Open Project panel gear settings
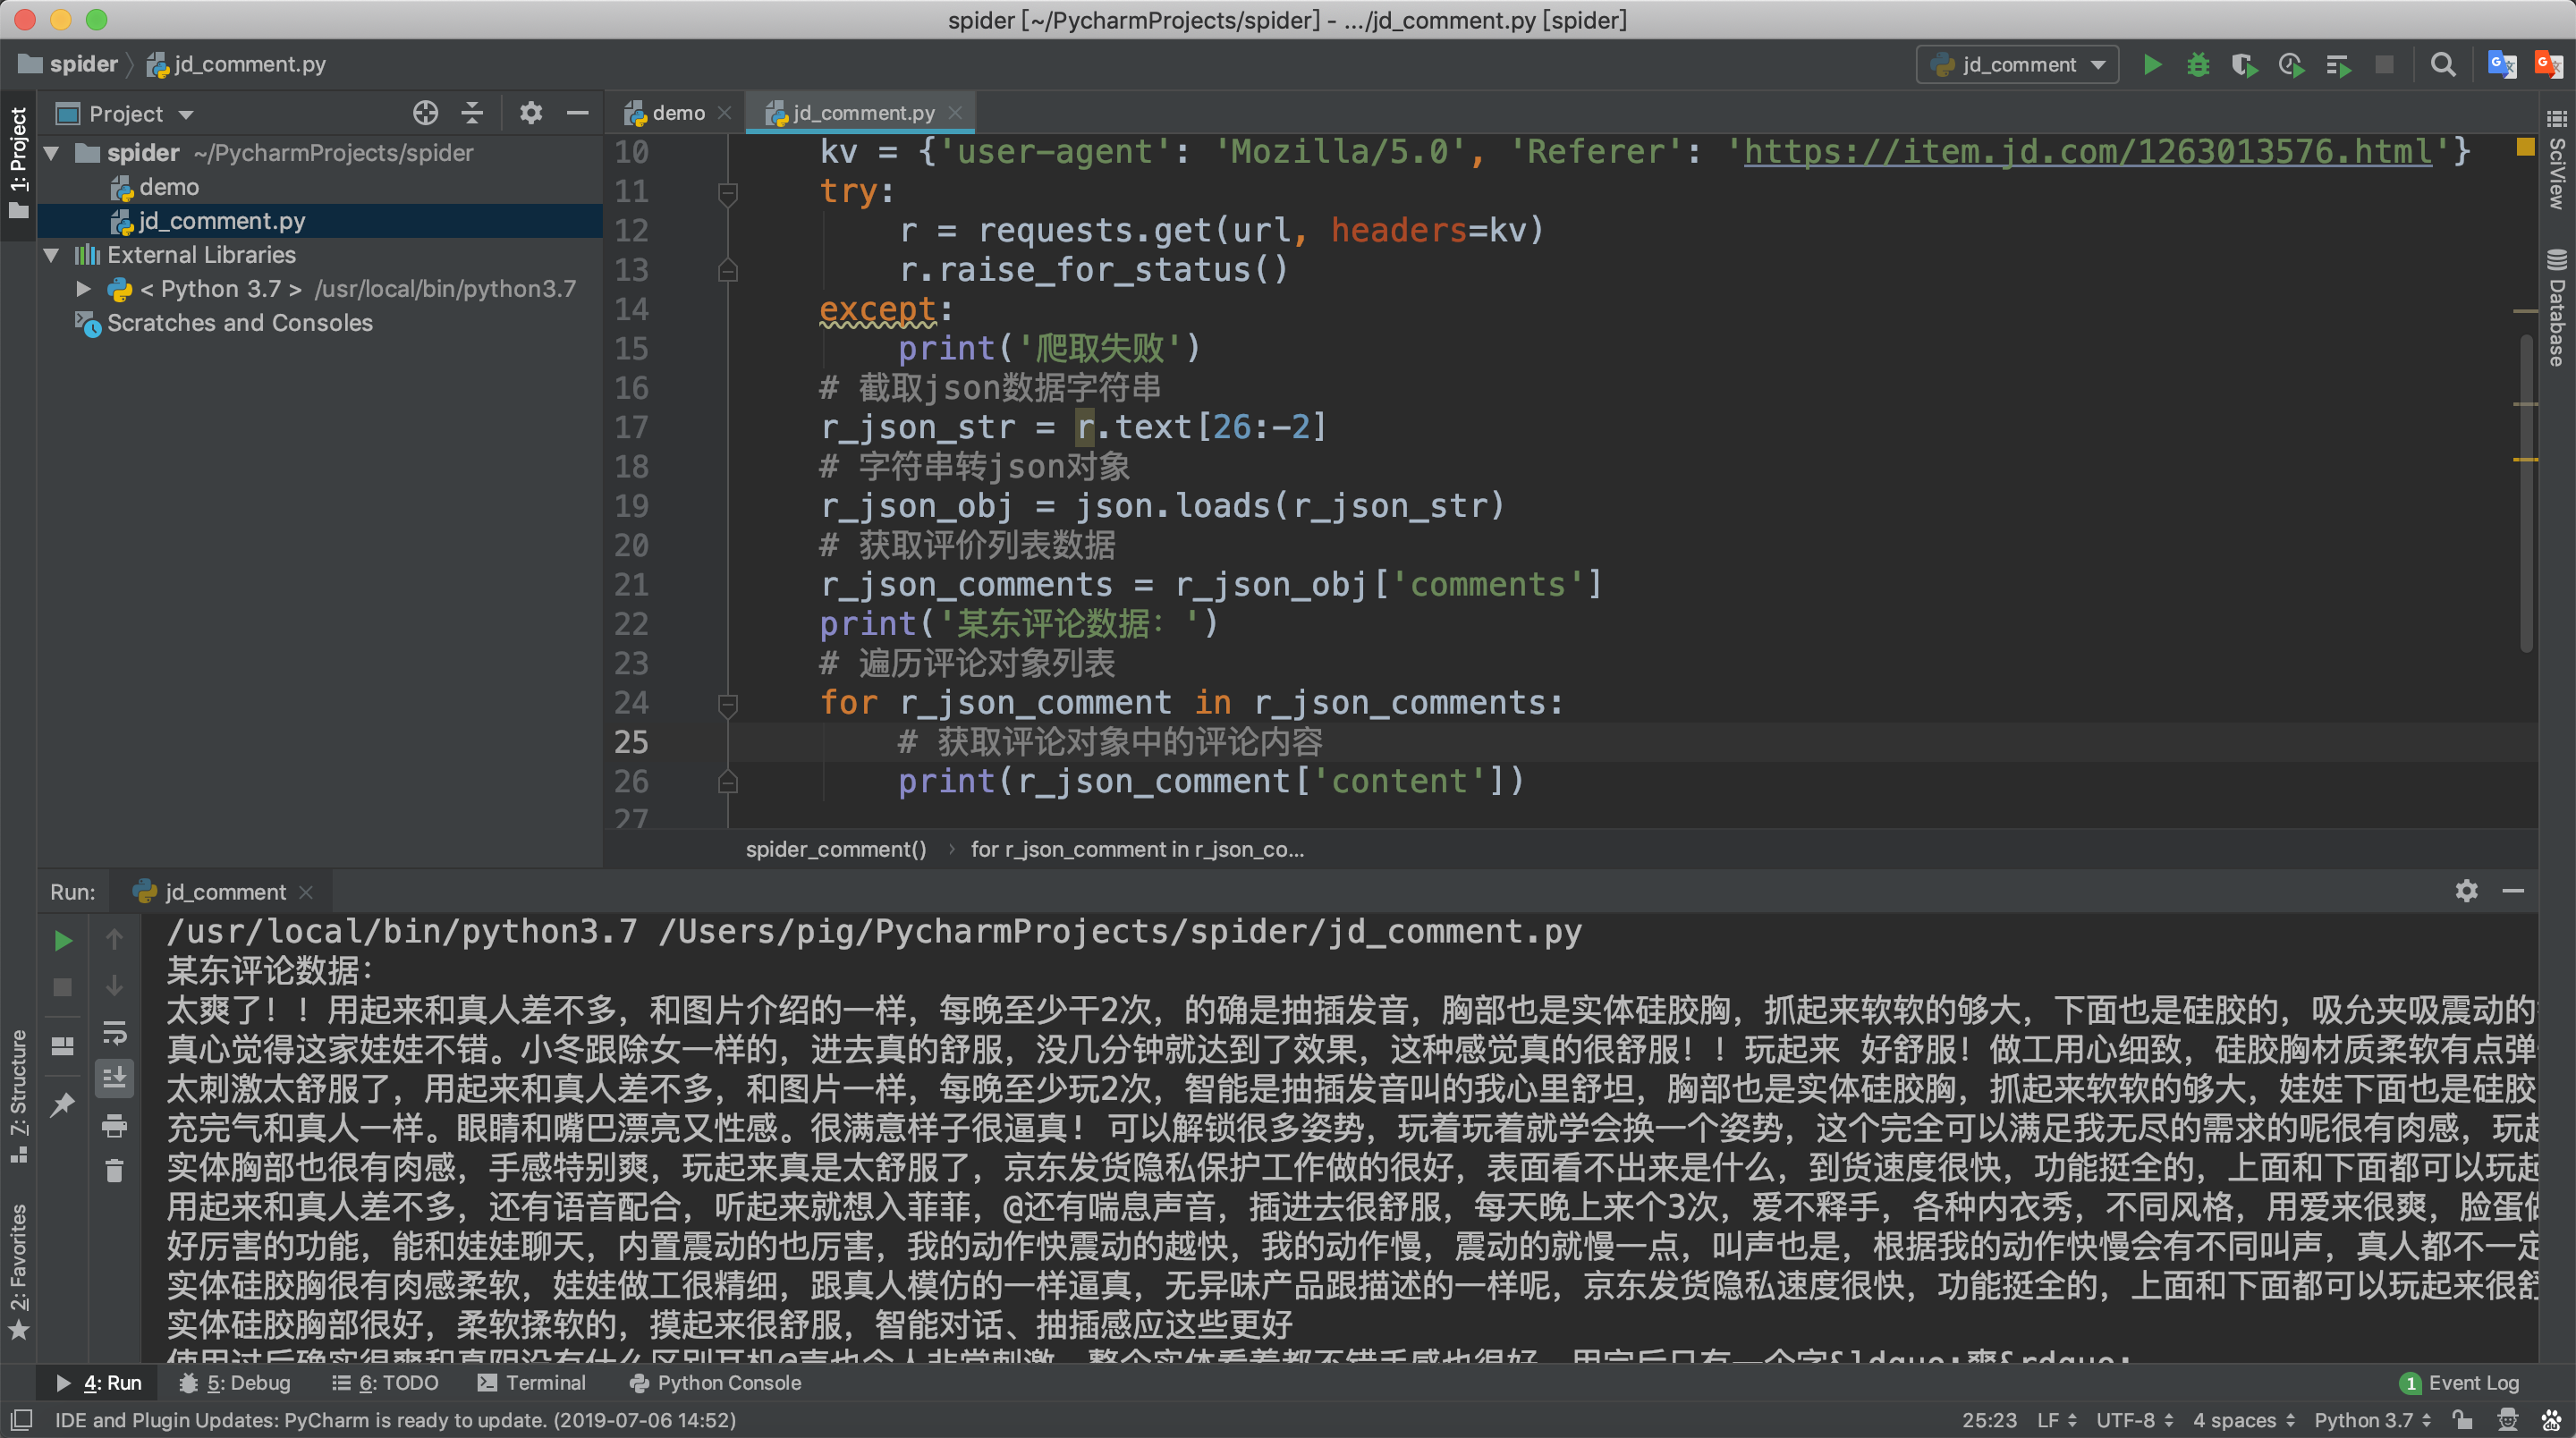The height and width of the screenshot is (1438, 2576). [531, 113]
